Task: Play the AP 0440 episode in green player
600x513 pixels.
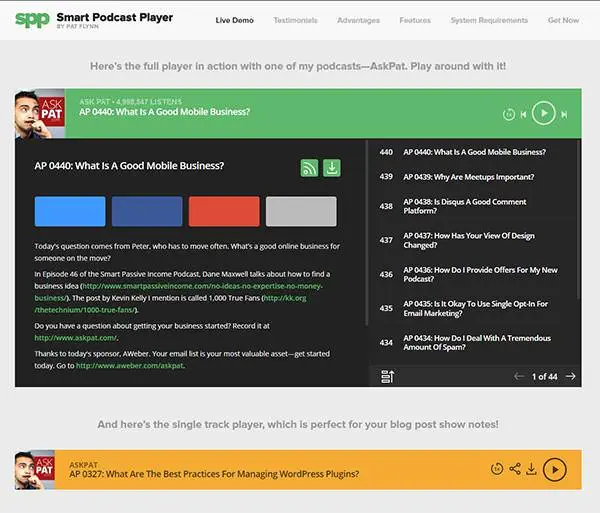Action: coord(543,113)
